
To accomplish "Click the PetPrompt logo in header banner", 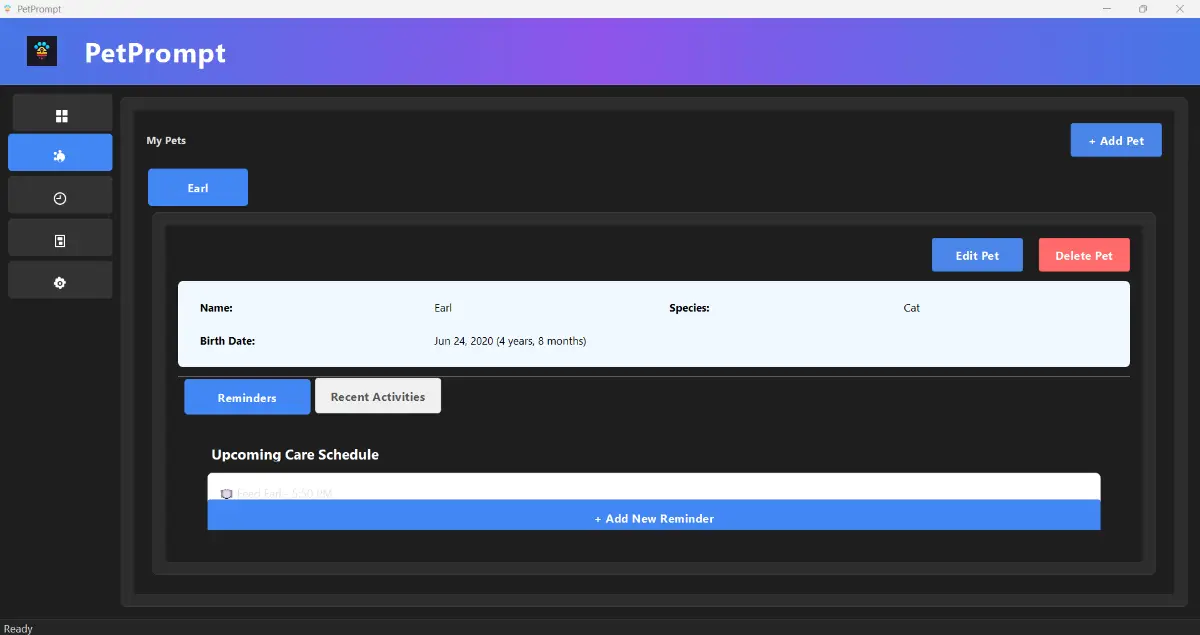I will 42,51.
